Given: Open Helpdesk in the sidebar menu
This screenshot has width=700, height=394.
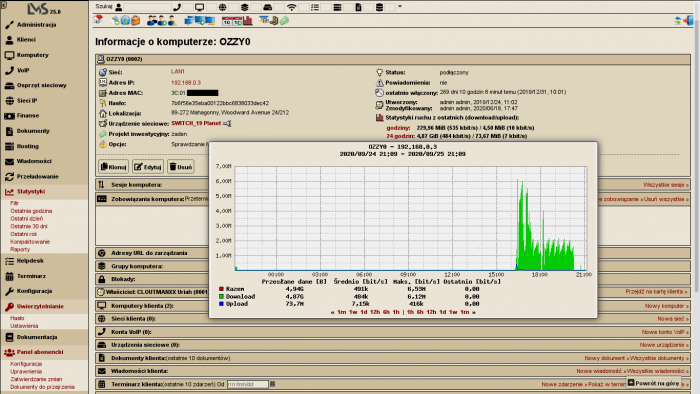Looking at the screenshot, I should click(44, 261).
